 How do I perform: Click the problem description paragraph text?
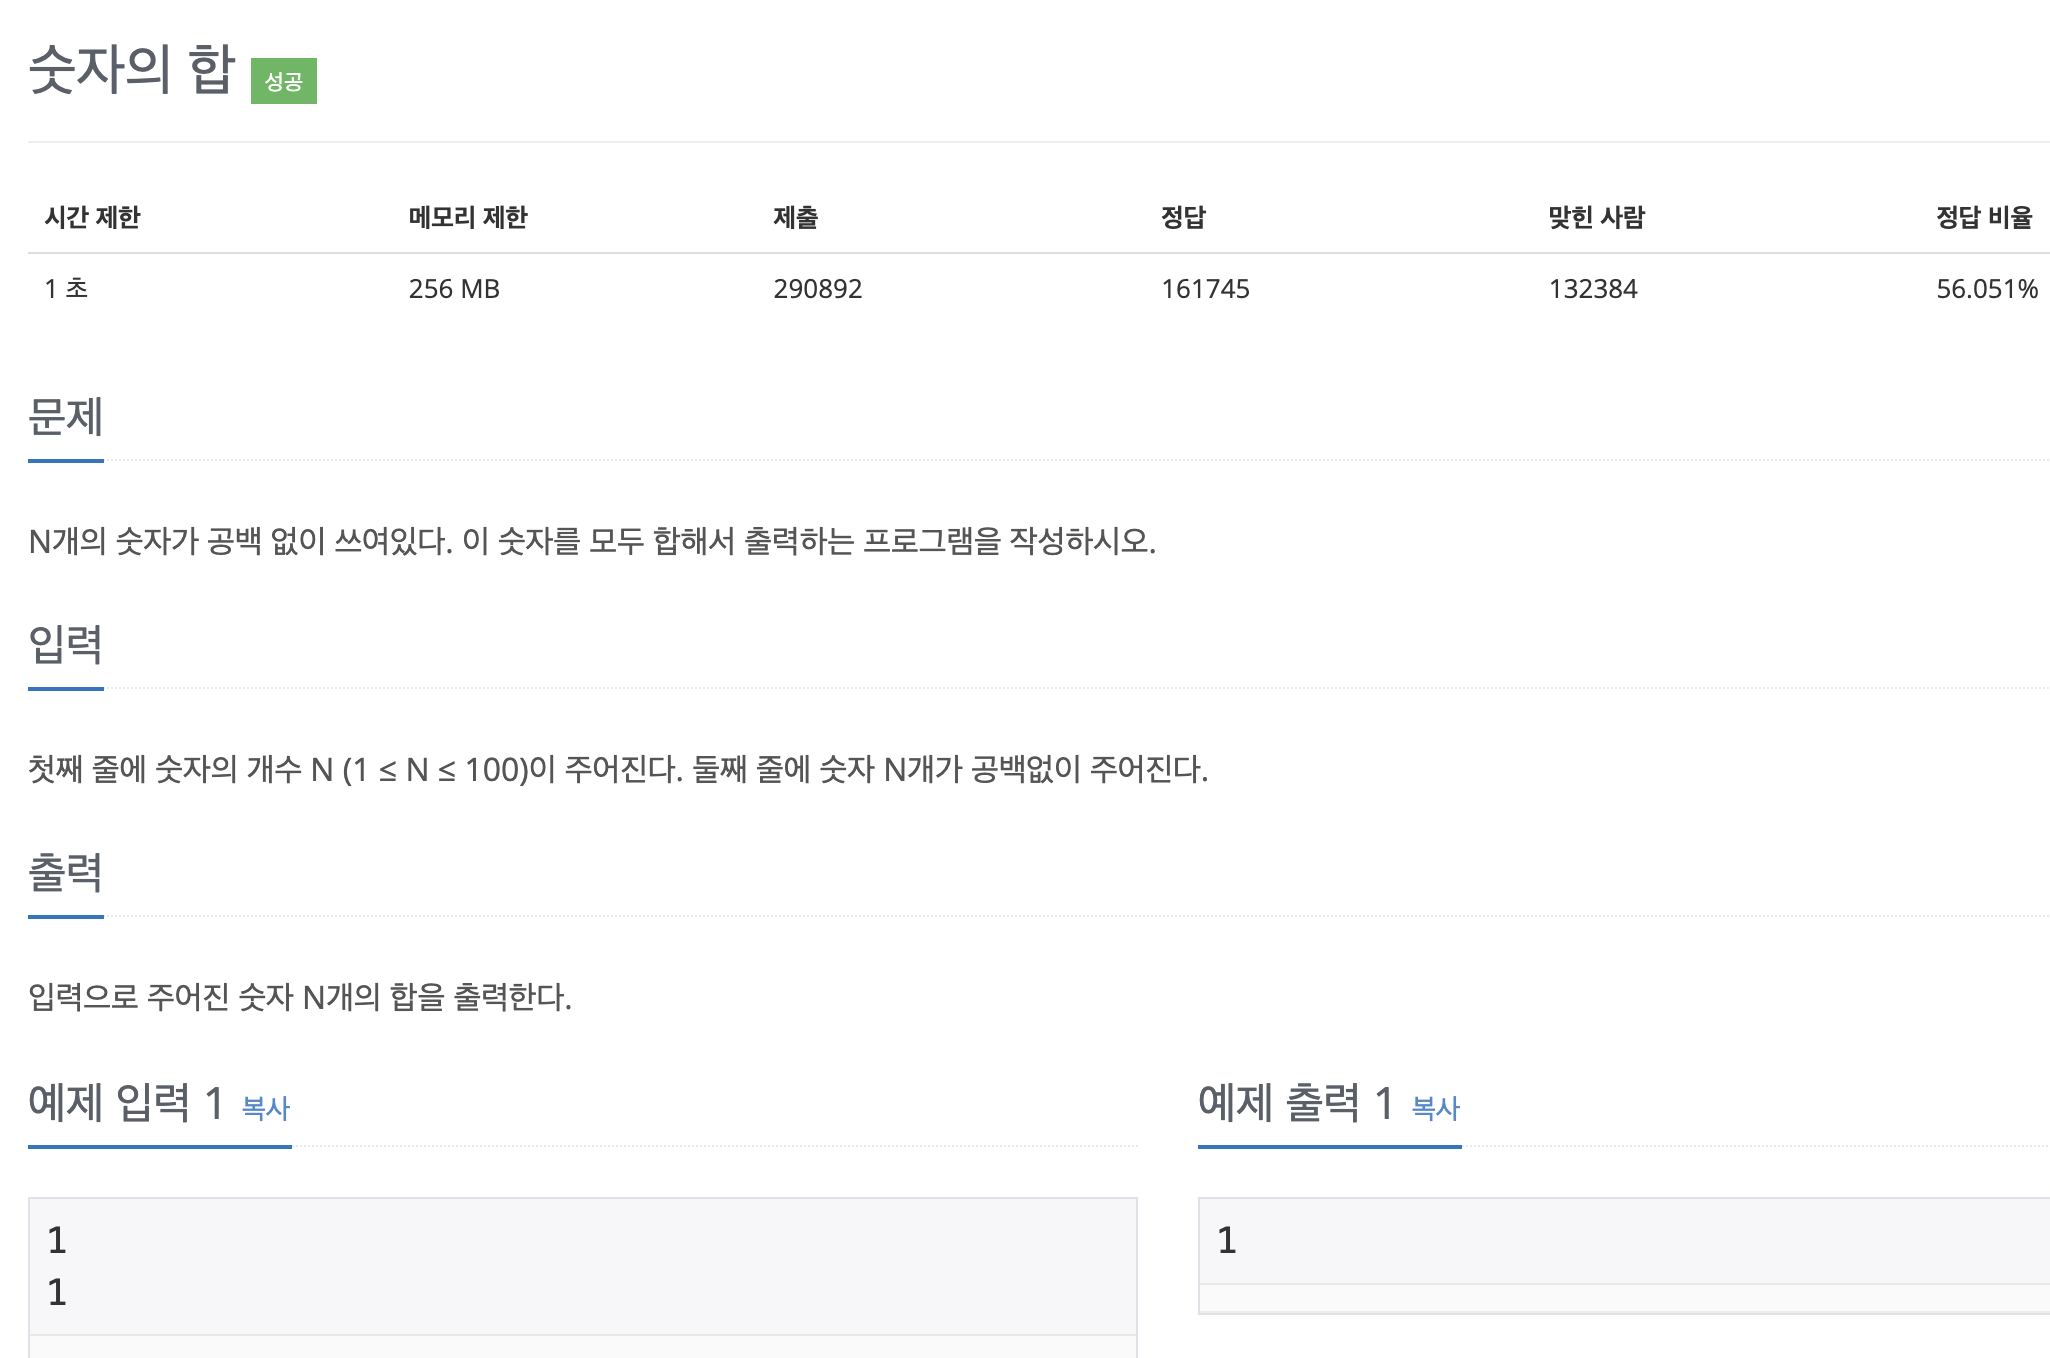tap(592, 541)
